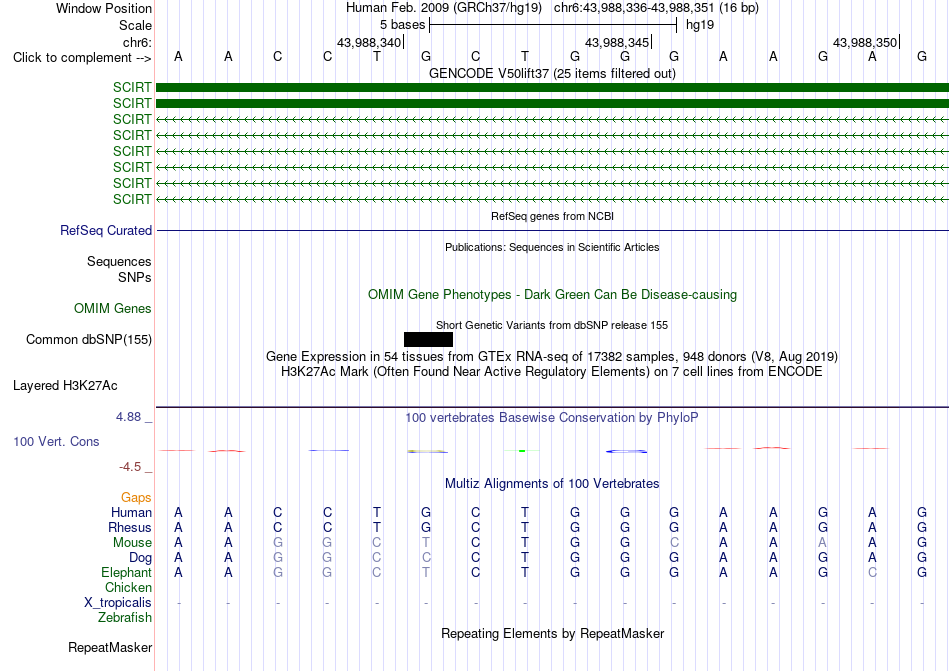Open the 'RefSeq genes from NCBI' title
Image resolution: width=950 pixels, height=671 pixels.
[552, 216]
